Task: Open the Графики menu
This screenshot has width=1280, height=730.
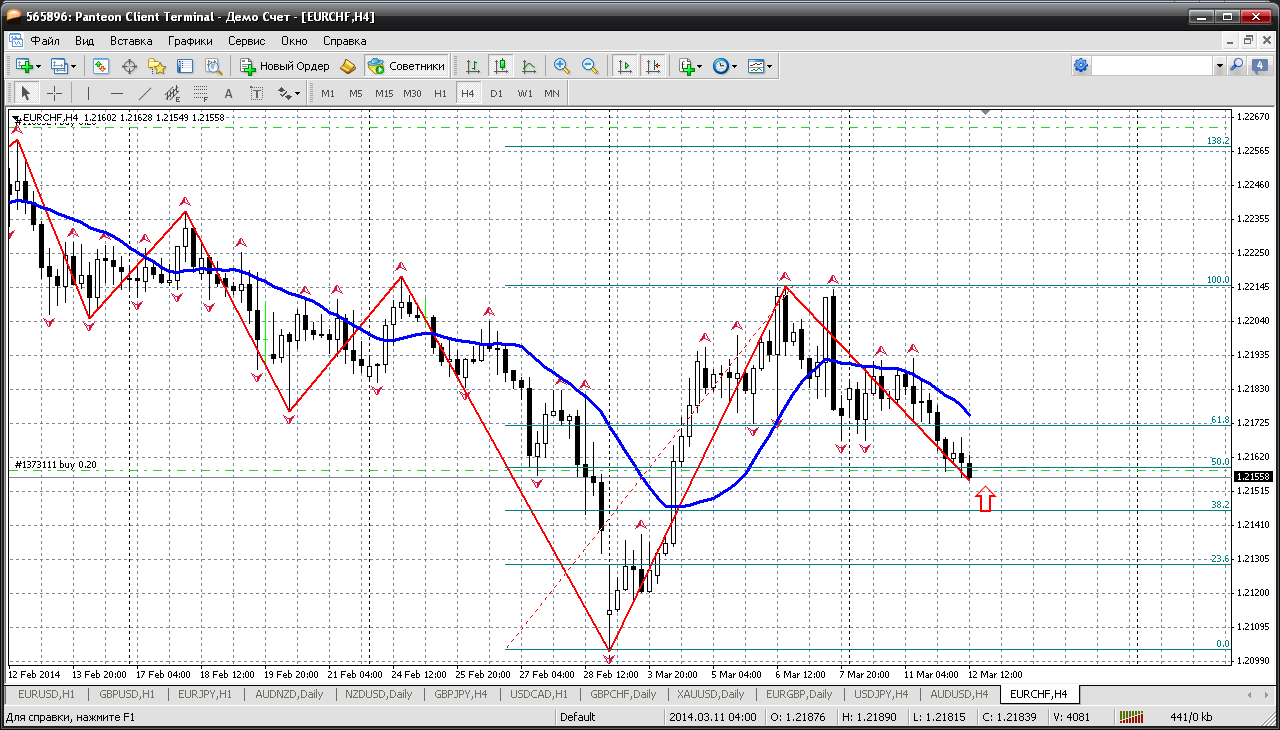Action: 190,41
